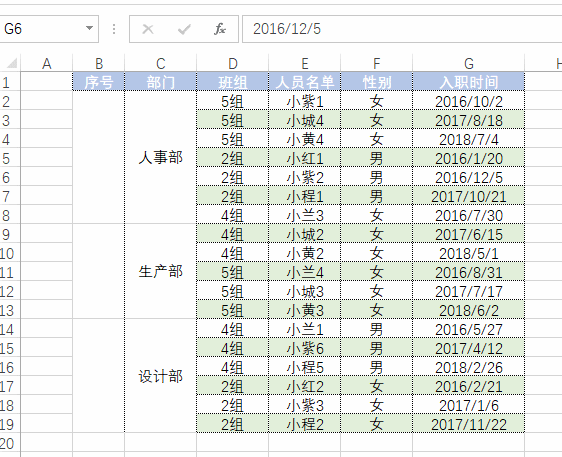Image resolution: width=562 pixels, height=457 pixels.
Task: Select all cells via corner triangle
Action: click(x=12, y=63)
